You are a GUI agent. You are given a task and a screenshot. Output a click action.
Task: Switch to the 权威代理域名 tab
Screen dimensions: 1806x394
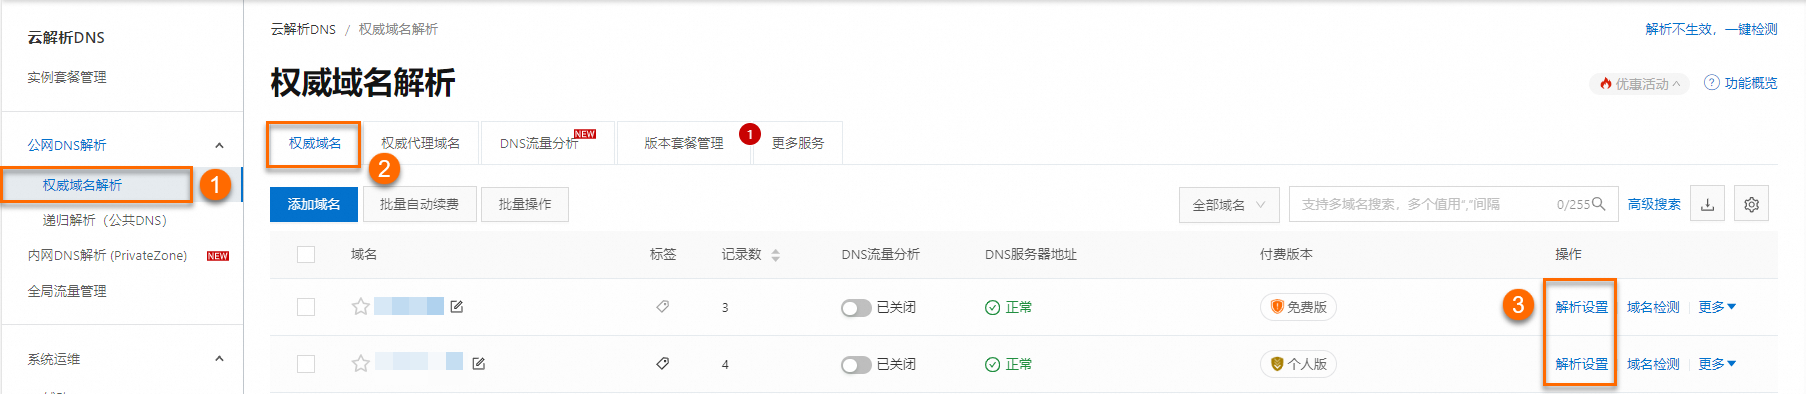click(420, 143)
